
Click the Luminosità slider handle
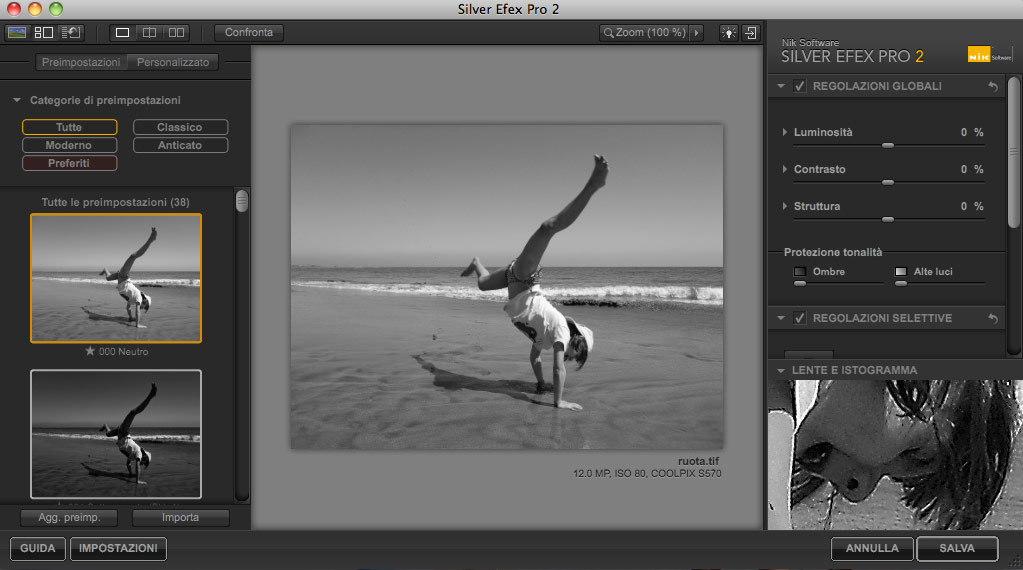887,145
